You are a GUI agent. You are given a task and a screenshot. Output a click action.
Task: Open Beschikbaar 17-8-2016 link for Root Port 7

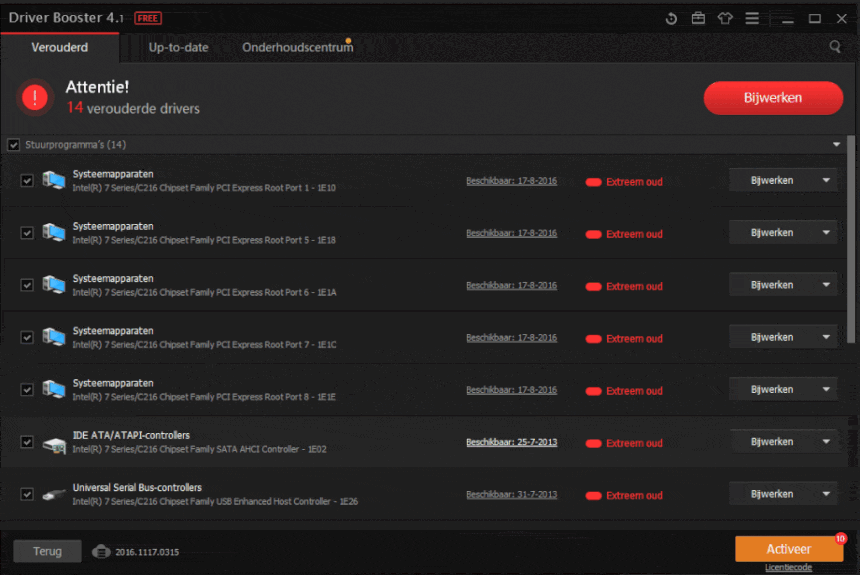(x=512, y=337)
